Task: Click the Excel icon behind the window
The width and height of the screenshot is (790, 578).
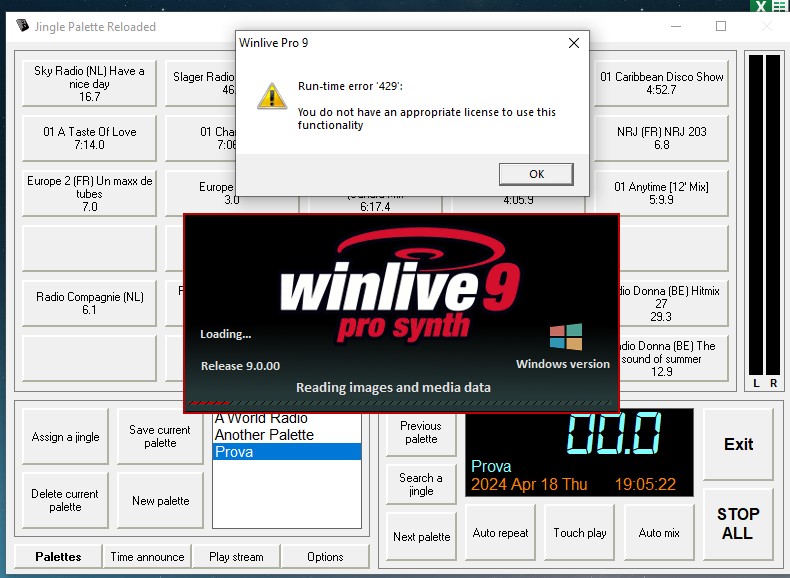Action: click(x=770, y=6)
